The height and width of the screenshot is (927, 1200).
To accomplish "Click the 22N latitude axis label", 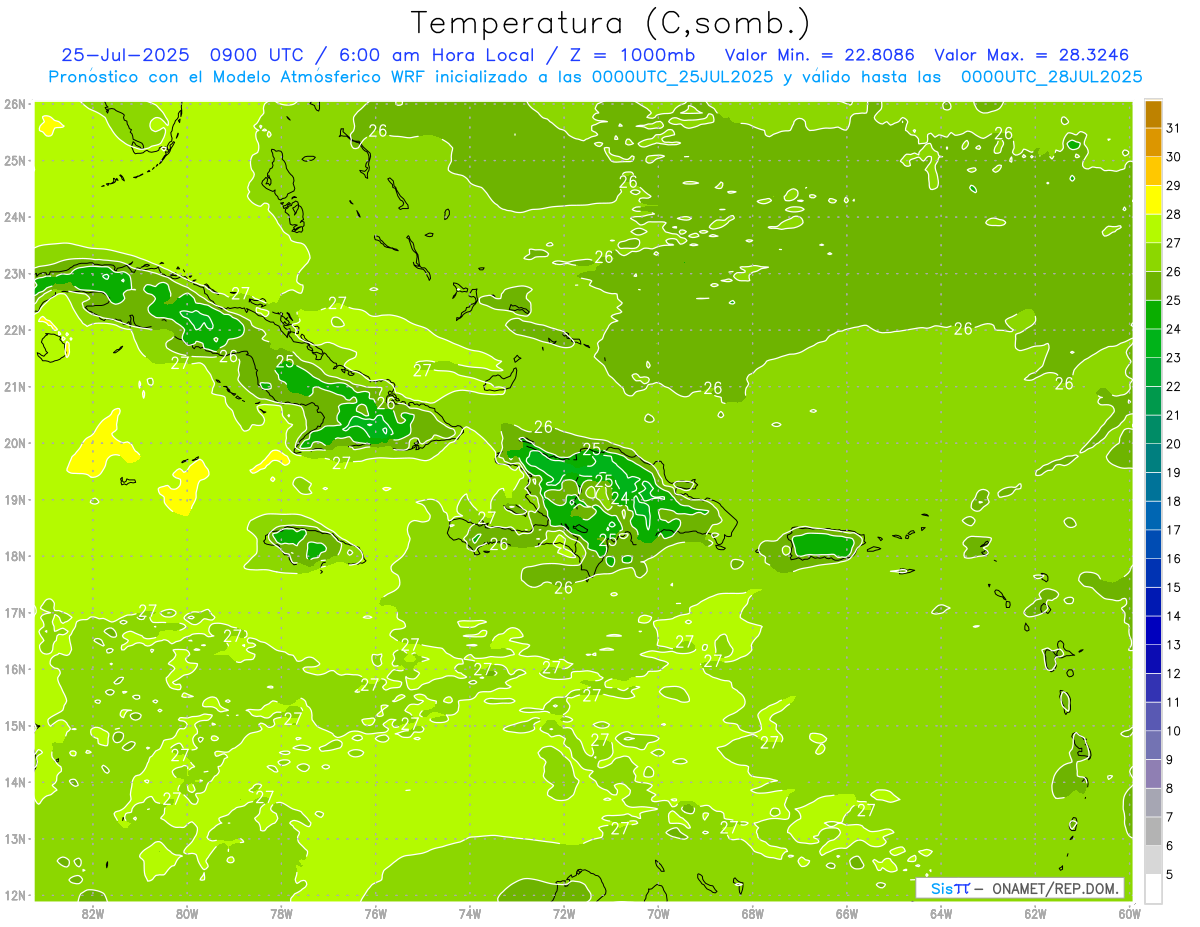I will pos(15,330).
